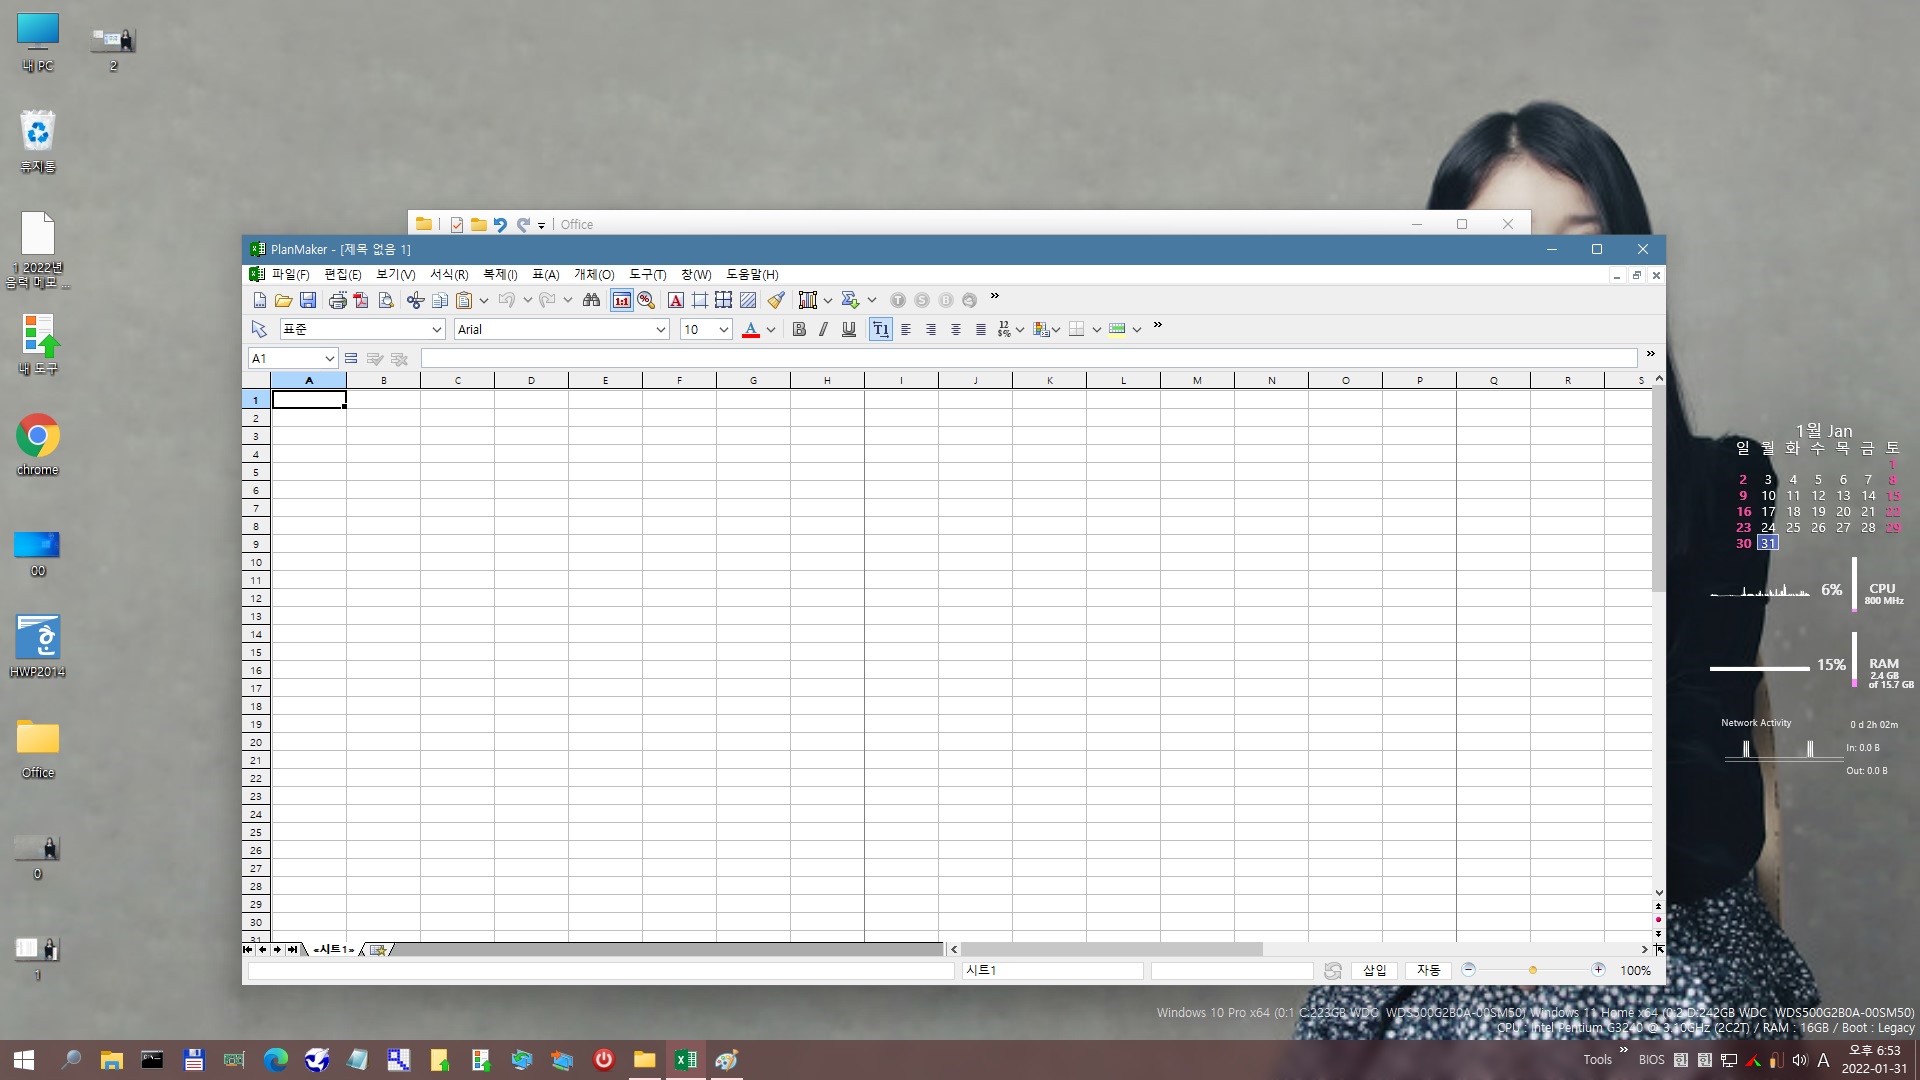Select the 시트1 sheet tab
This screenshot has width=1920, height=1080.
[334, 950]
